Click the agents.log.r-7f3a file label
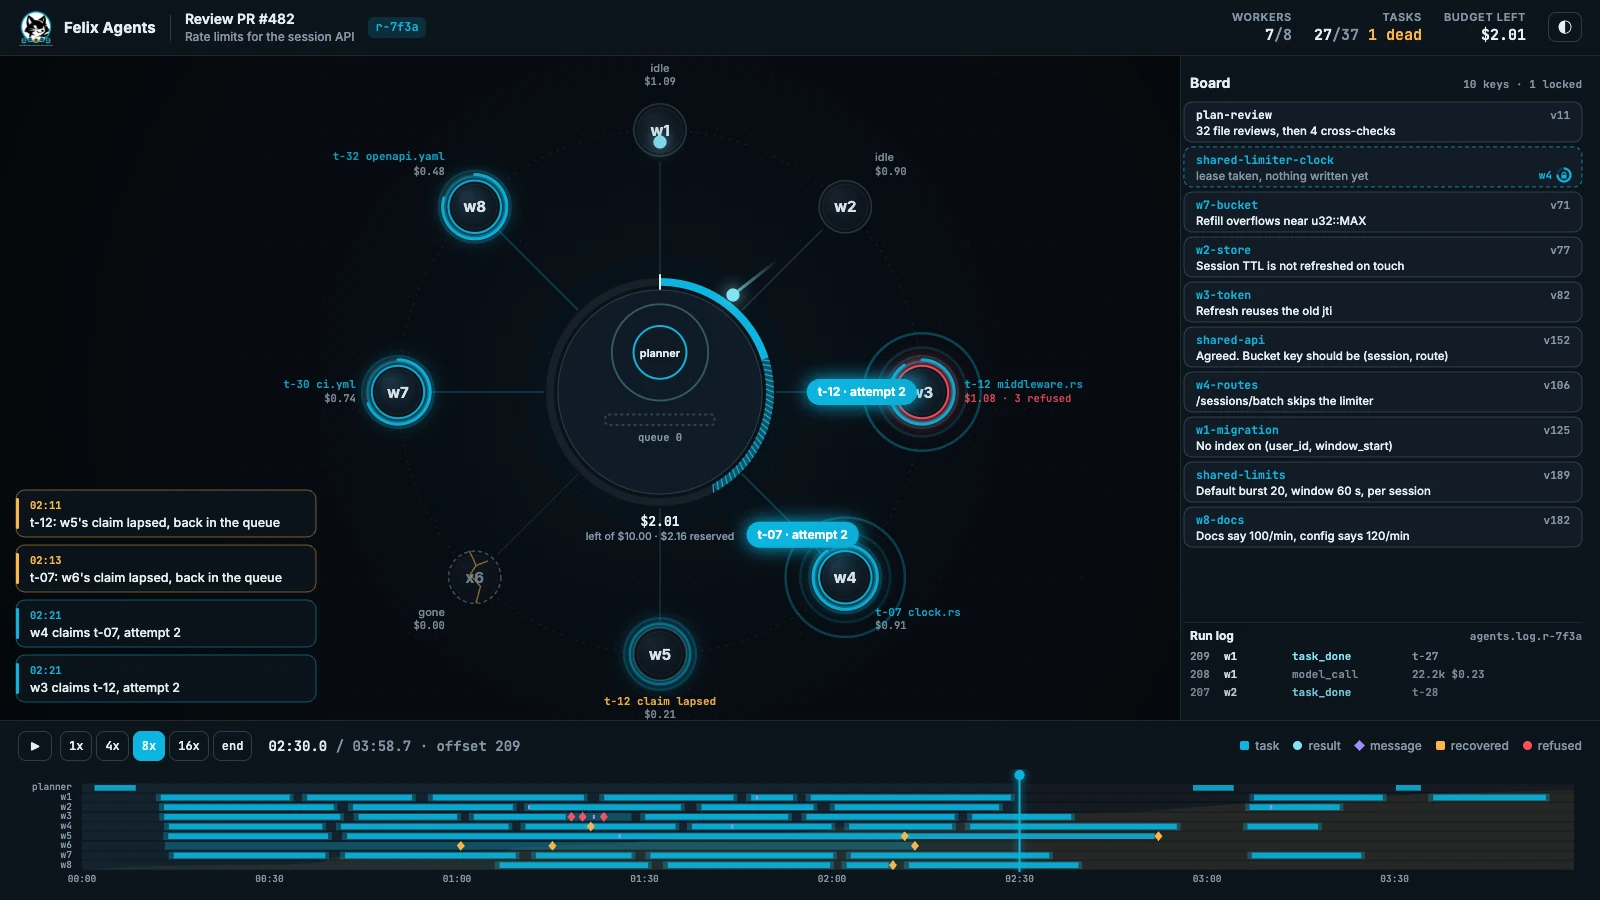This screenshot has height=900, width=1600. click(x=1525, y=636)
